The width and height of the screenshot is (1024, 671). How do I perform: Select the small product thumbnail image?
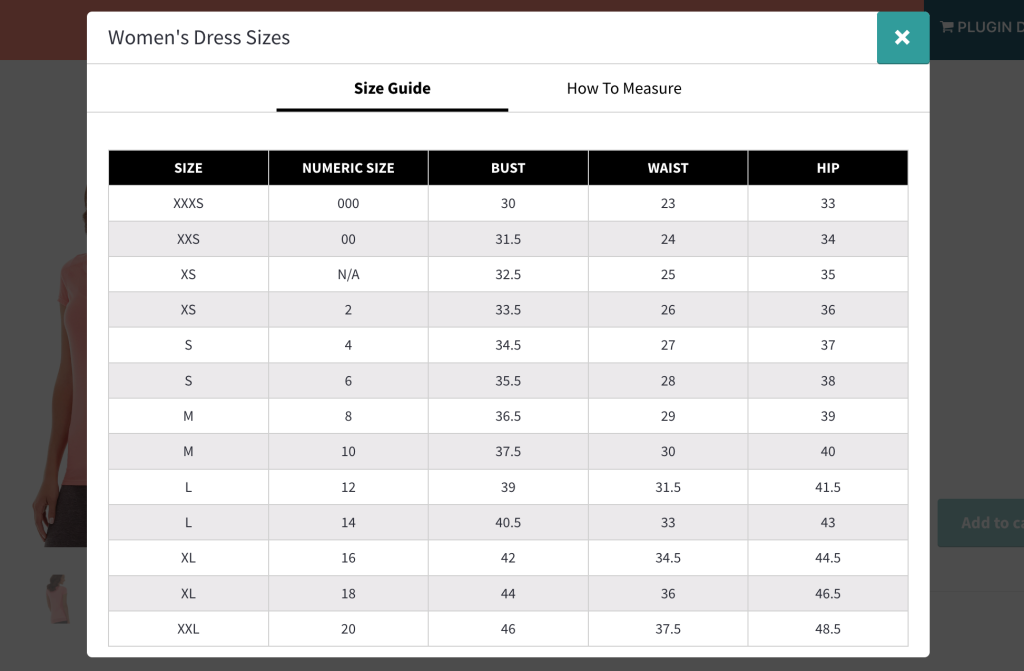pyautogui.click(x=59, y=597)
